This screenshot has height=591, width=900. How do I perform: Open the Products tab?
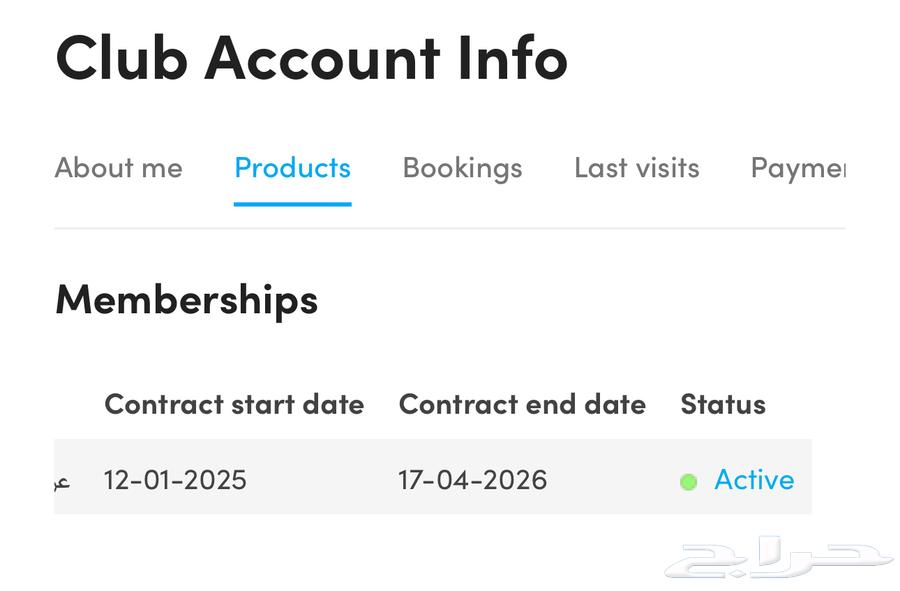point(292,168)
